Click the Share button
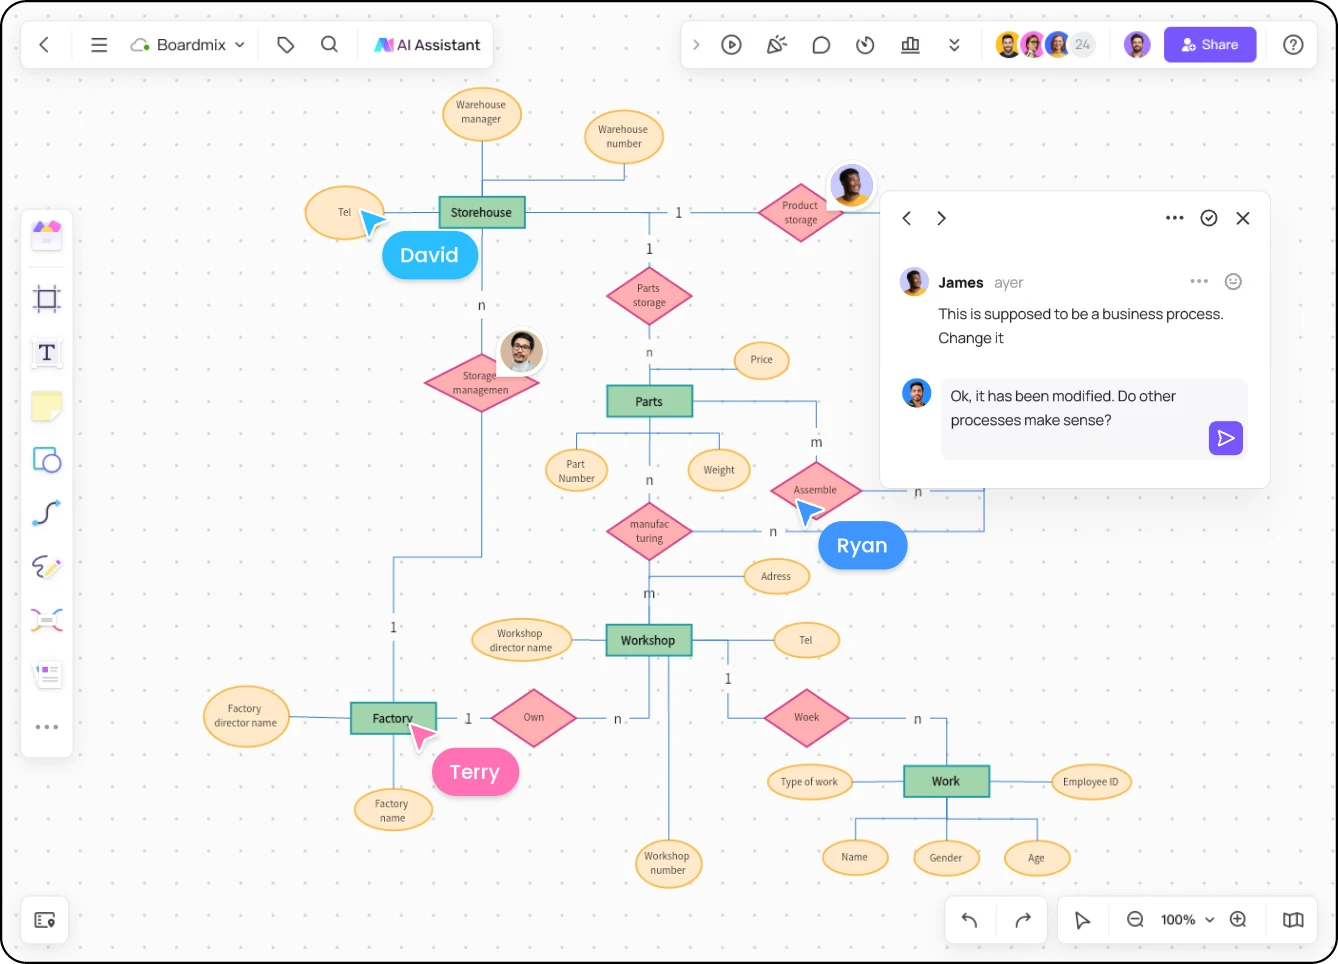Viewport: 1338px width, 964px height. tap(1210, 45)
